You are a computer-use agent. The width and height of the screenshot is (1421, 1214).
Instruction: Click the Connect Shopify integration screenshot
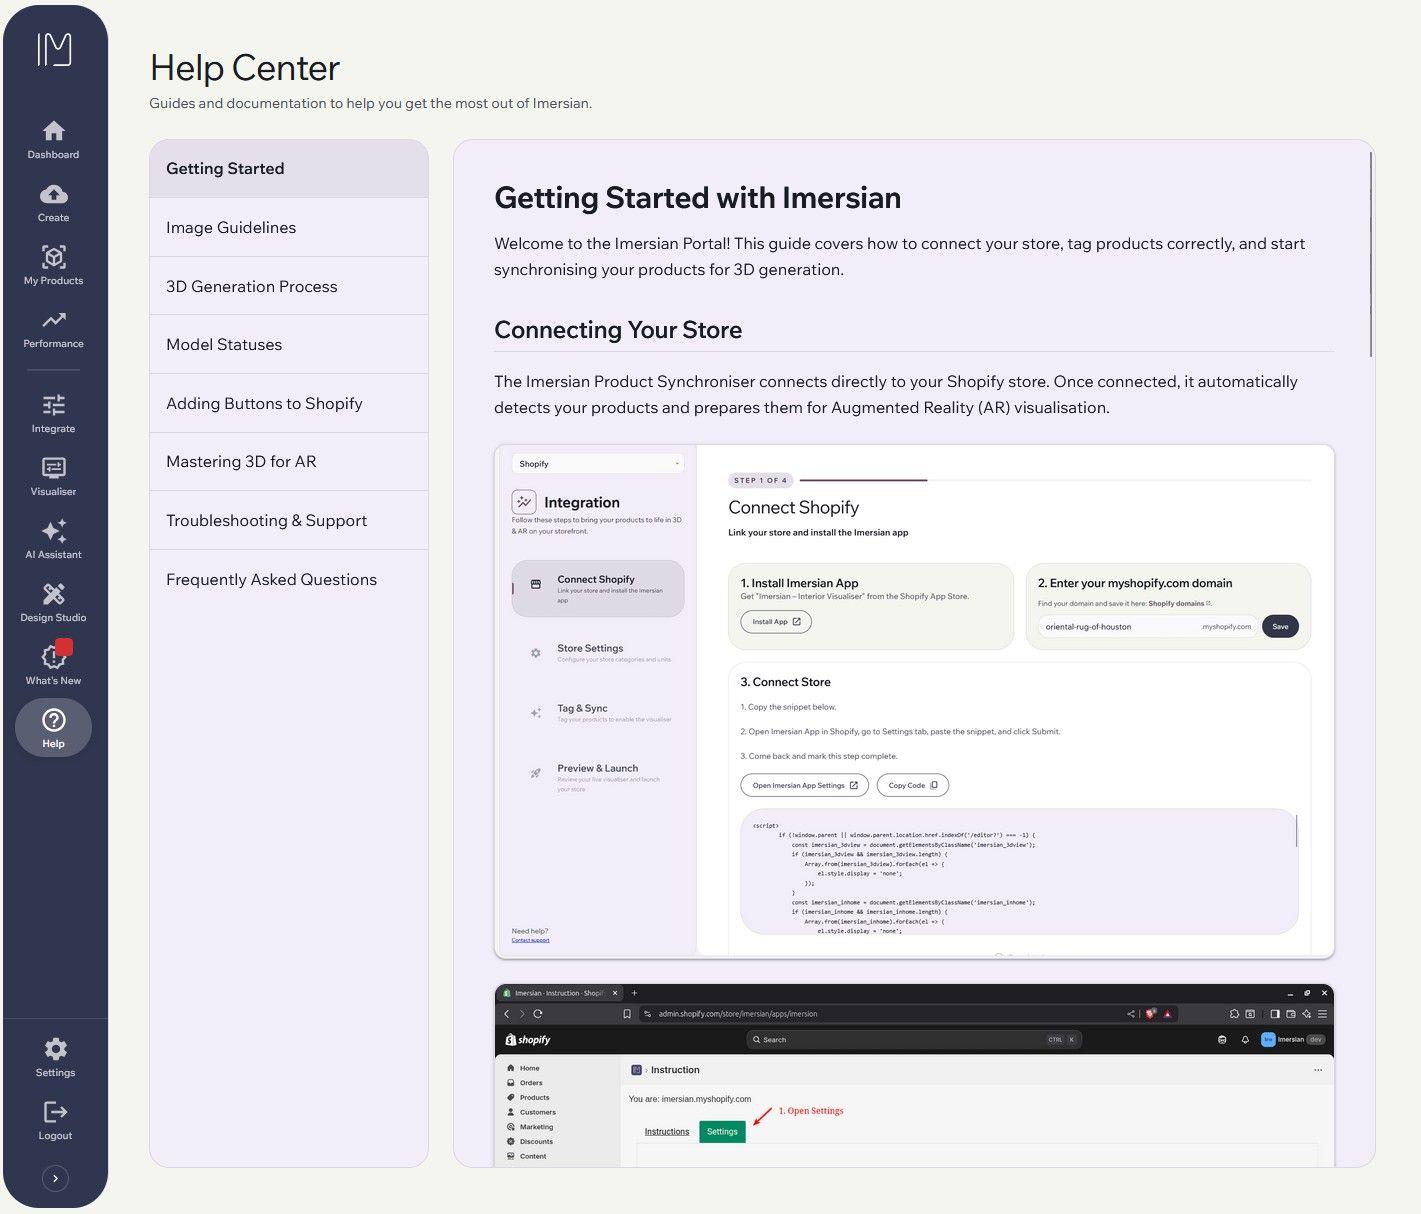point(914,701)
